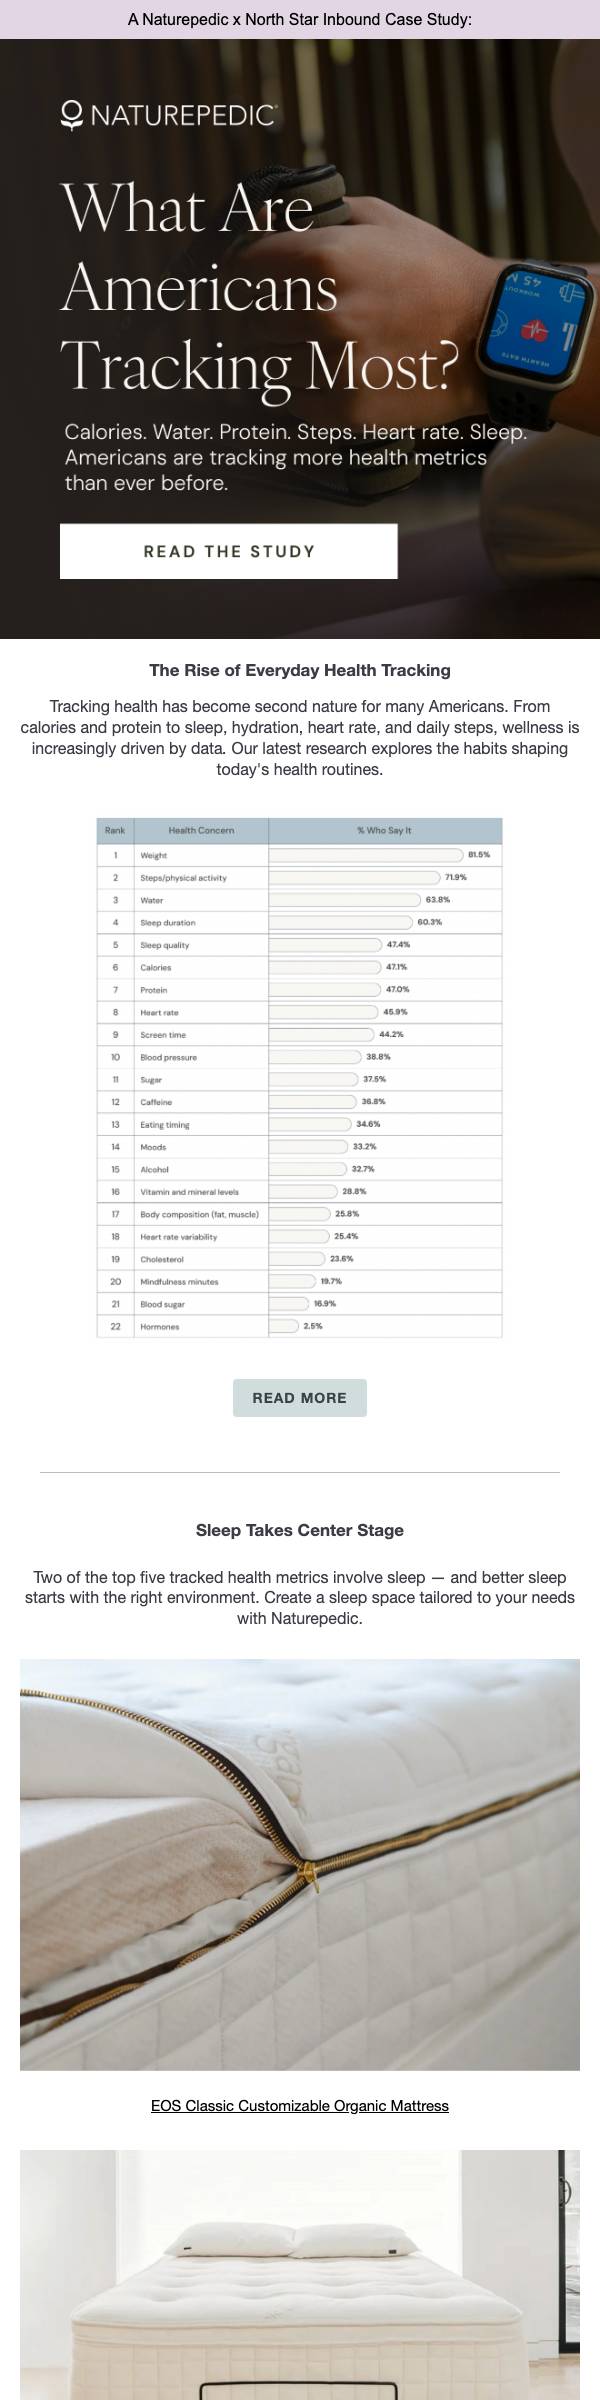Click the Hormones row in the chart
This screenshot has width=600, height=2400.
pyautogui.click(x=300, y=1326)
